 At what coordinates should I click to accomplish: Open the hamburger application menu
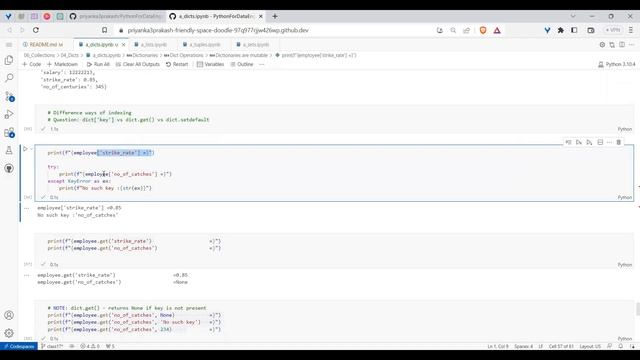click(9, 44)
